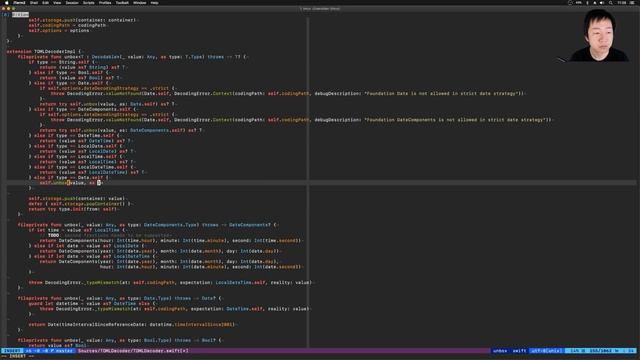Viewport: 640px width, 360px height.
Task: Click the INSERT mode indicator in the status line
Action: (12, 351)
